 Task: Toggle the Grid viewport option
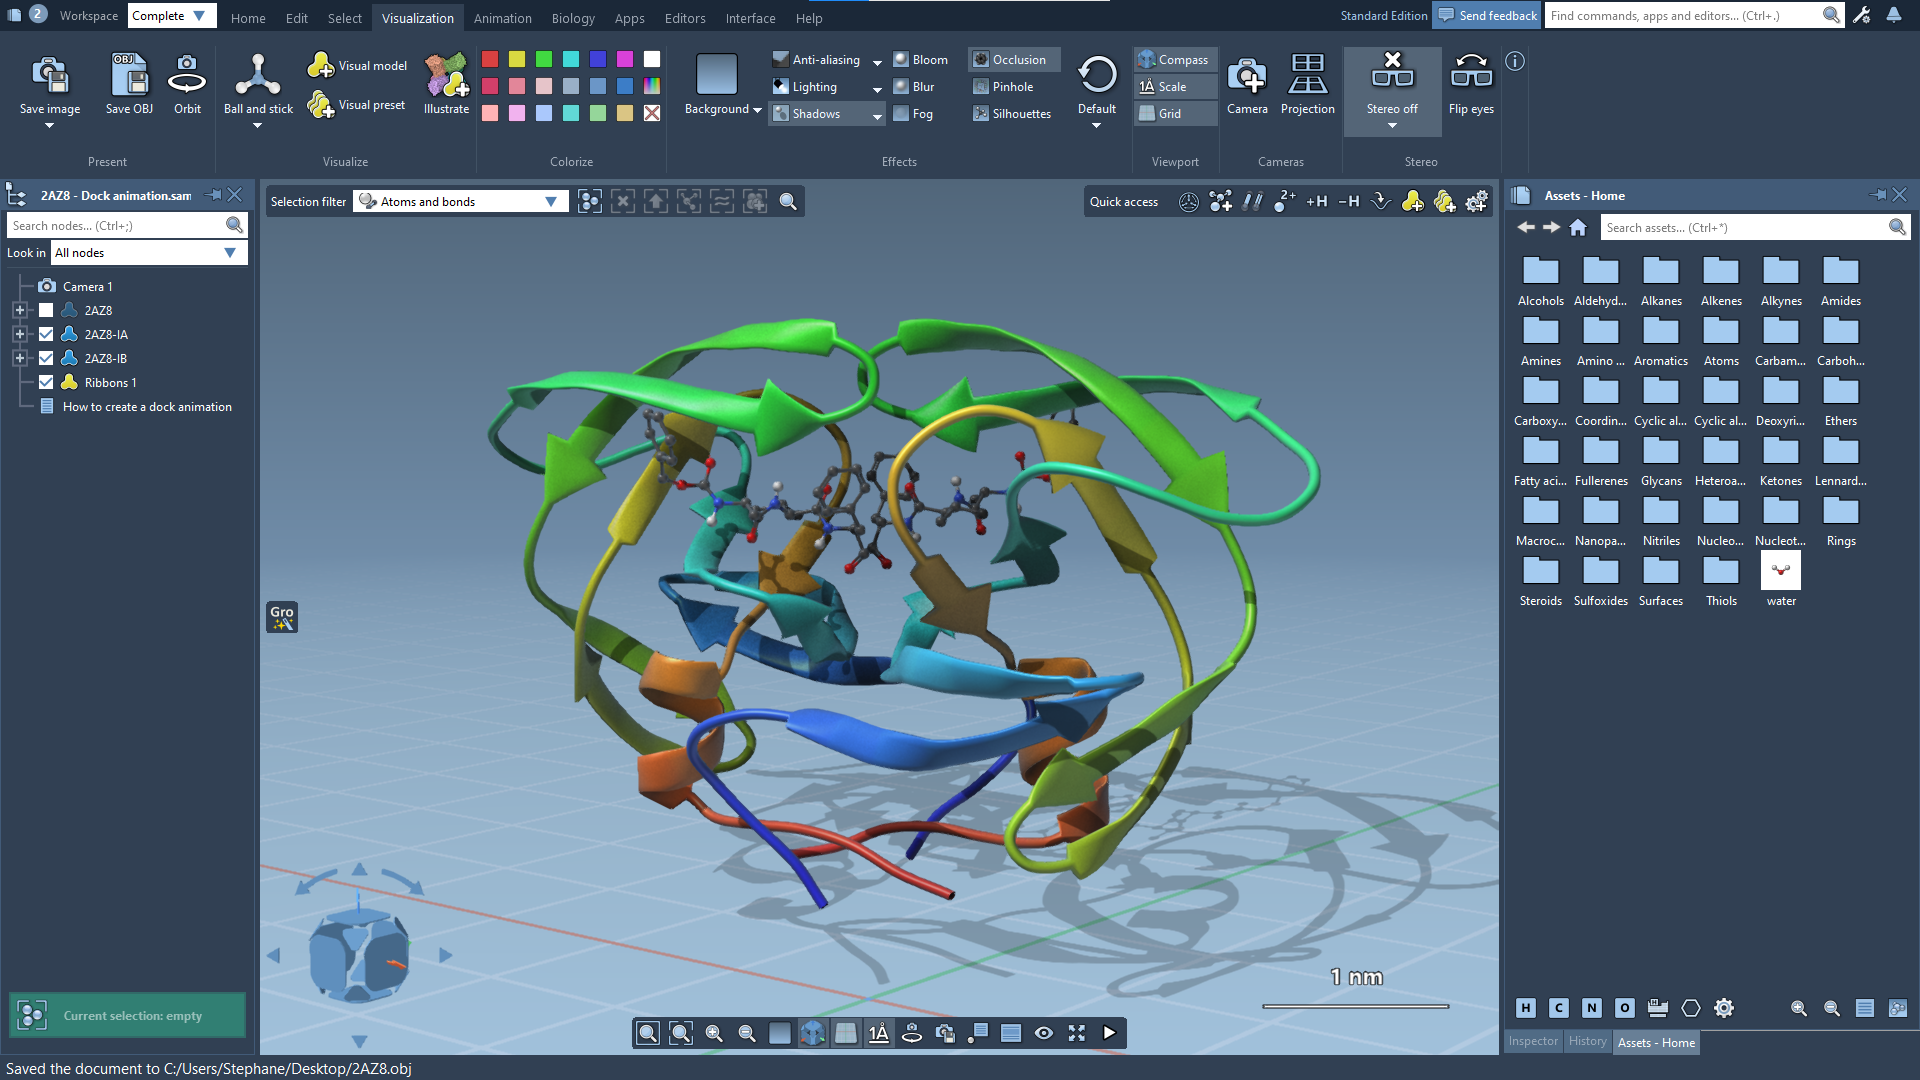coord(1169,114)
